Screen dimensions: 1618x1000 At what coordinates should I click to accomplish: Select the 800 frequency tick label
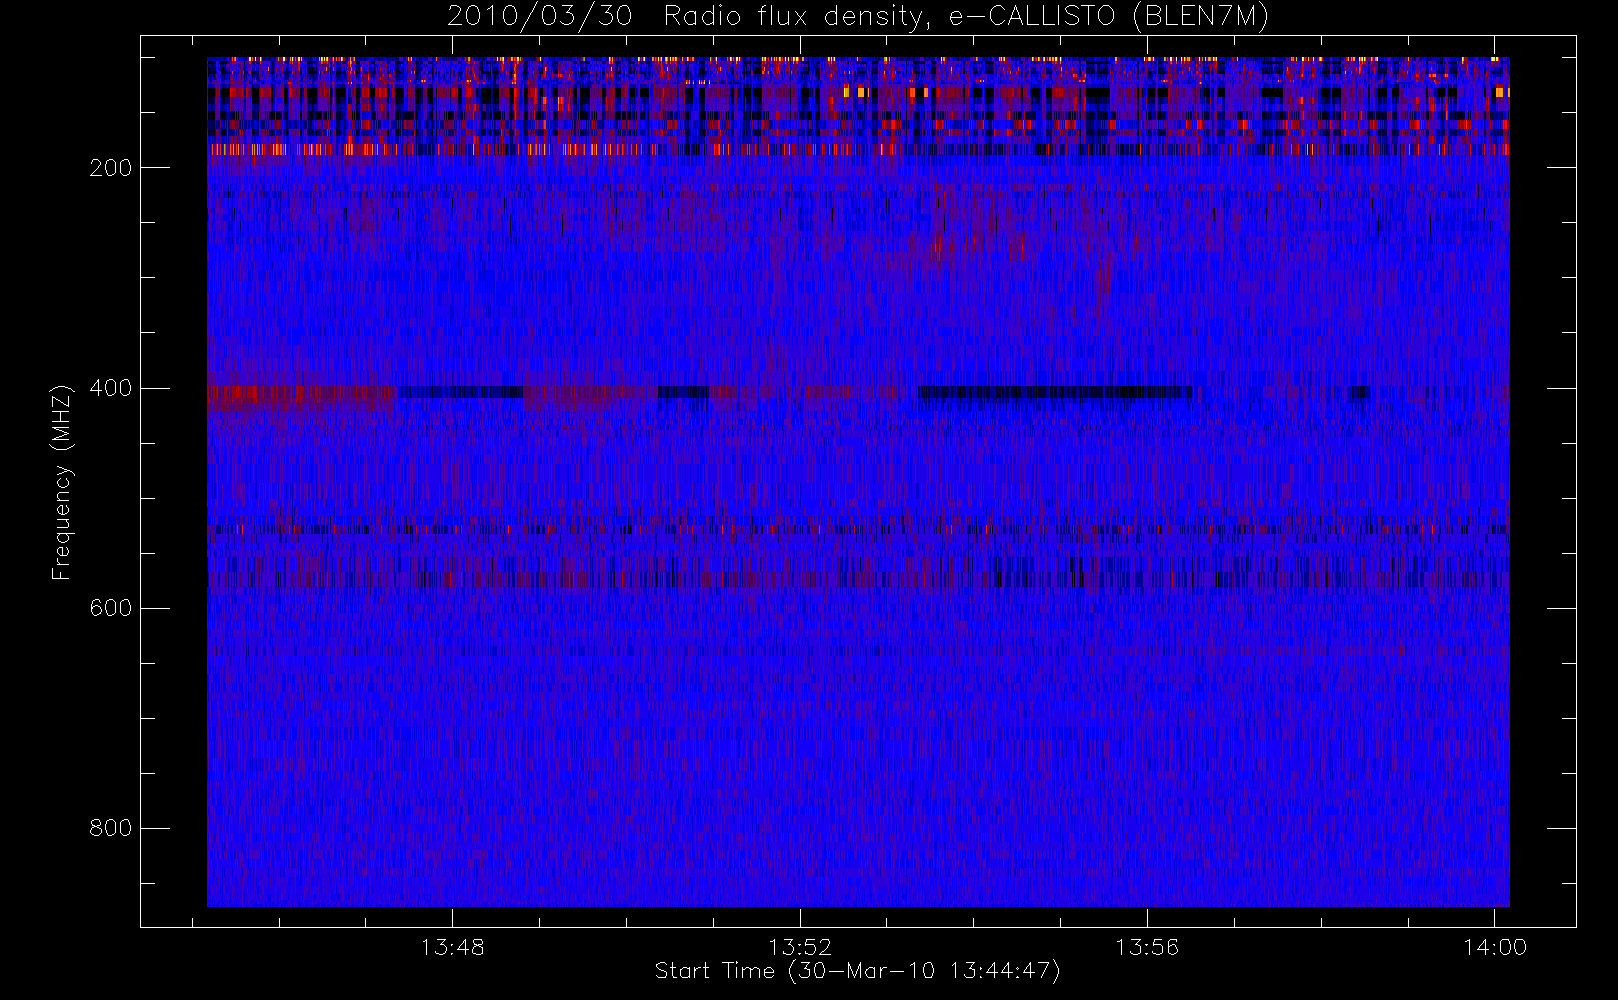(x=110, y=828)
